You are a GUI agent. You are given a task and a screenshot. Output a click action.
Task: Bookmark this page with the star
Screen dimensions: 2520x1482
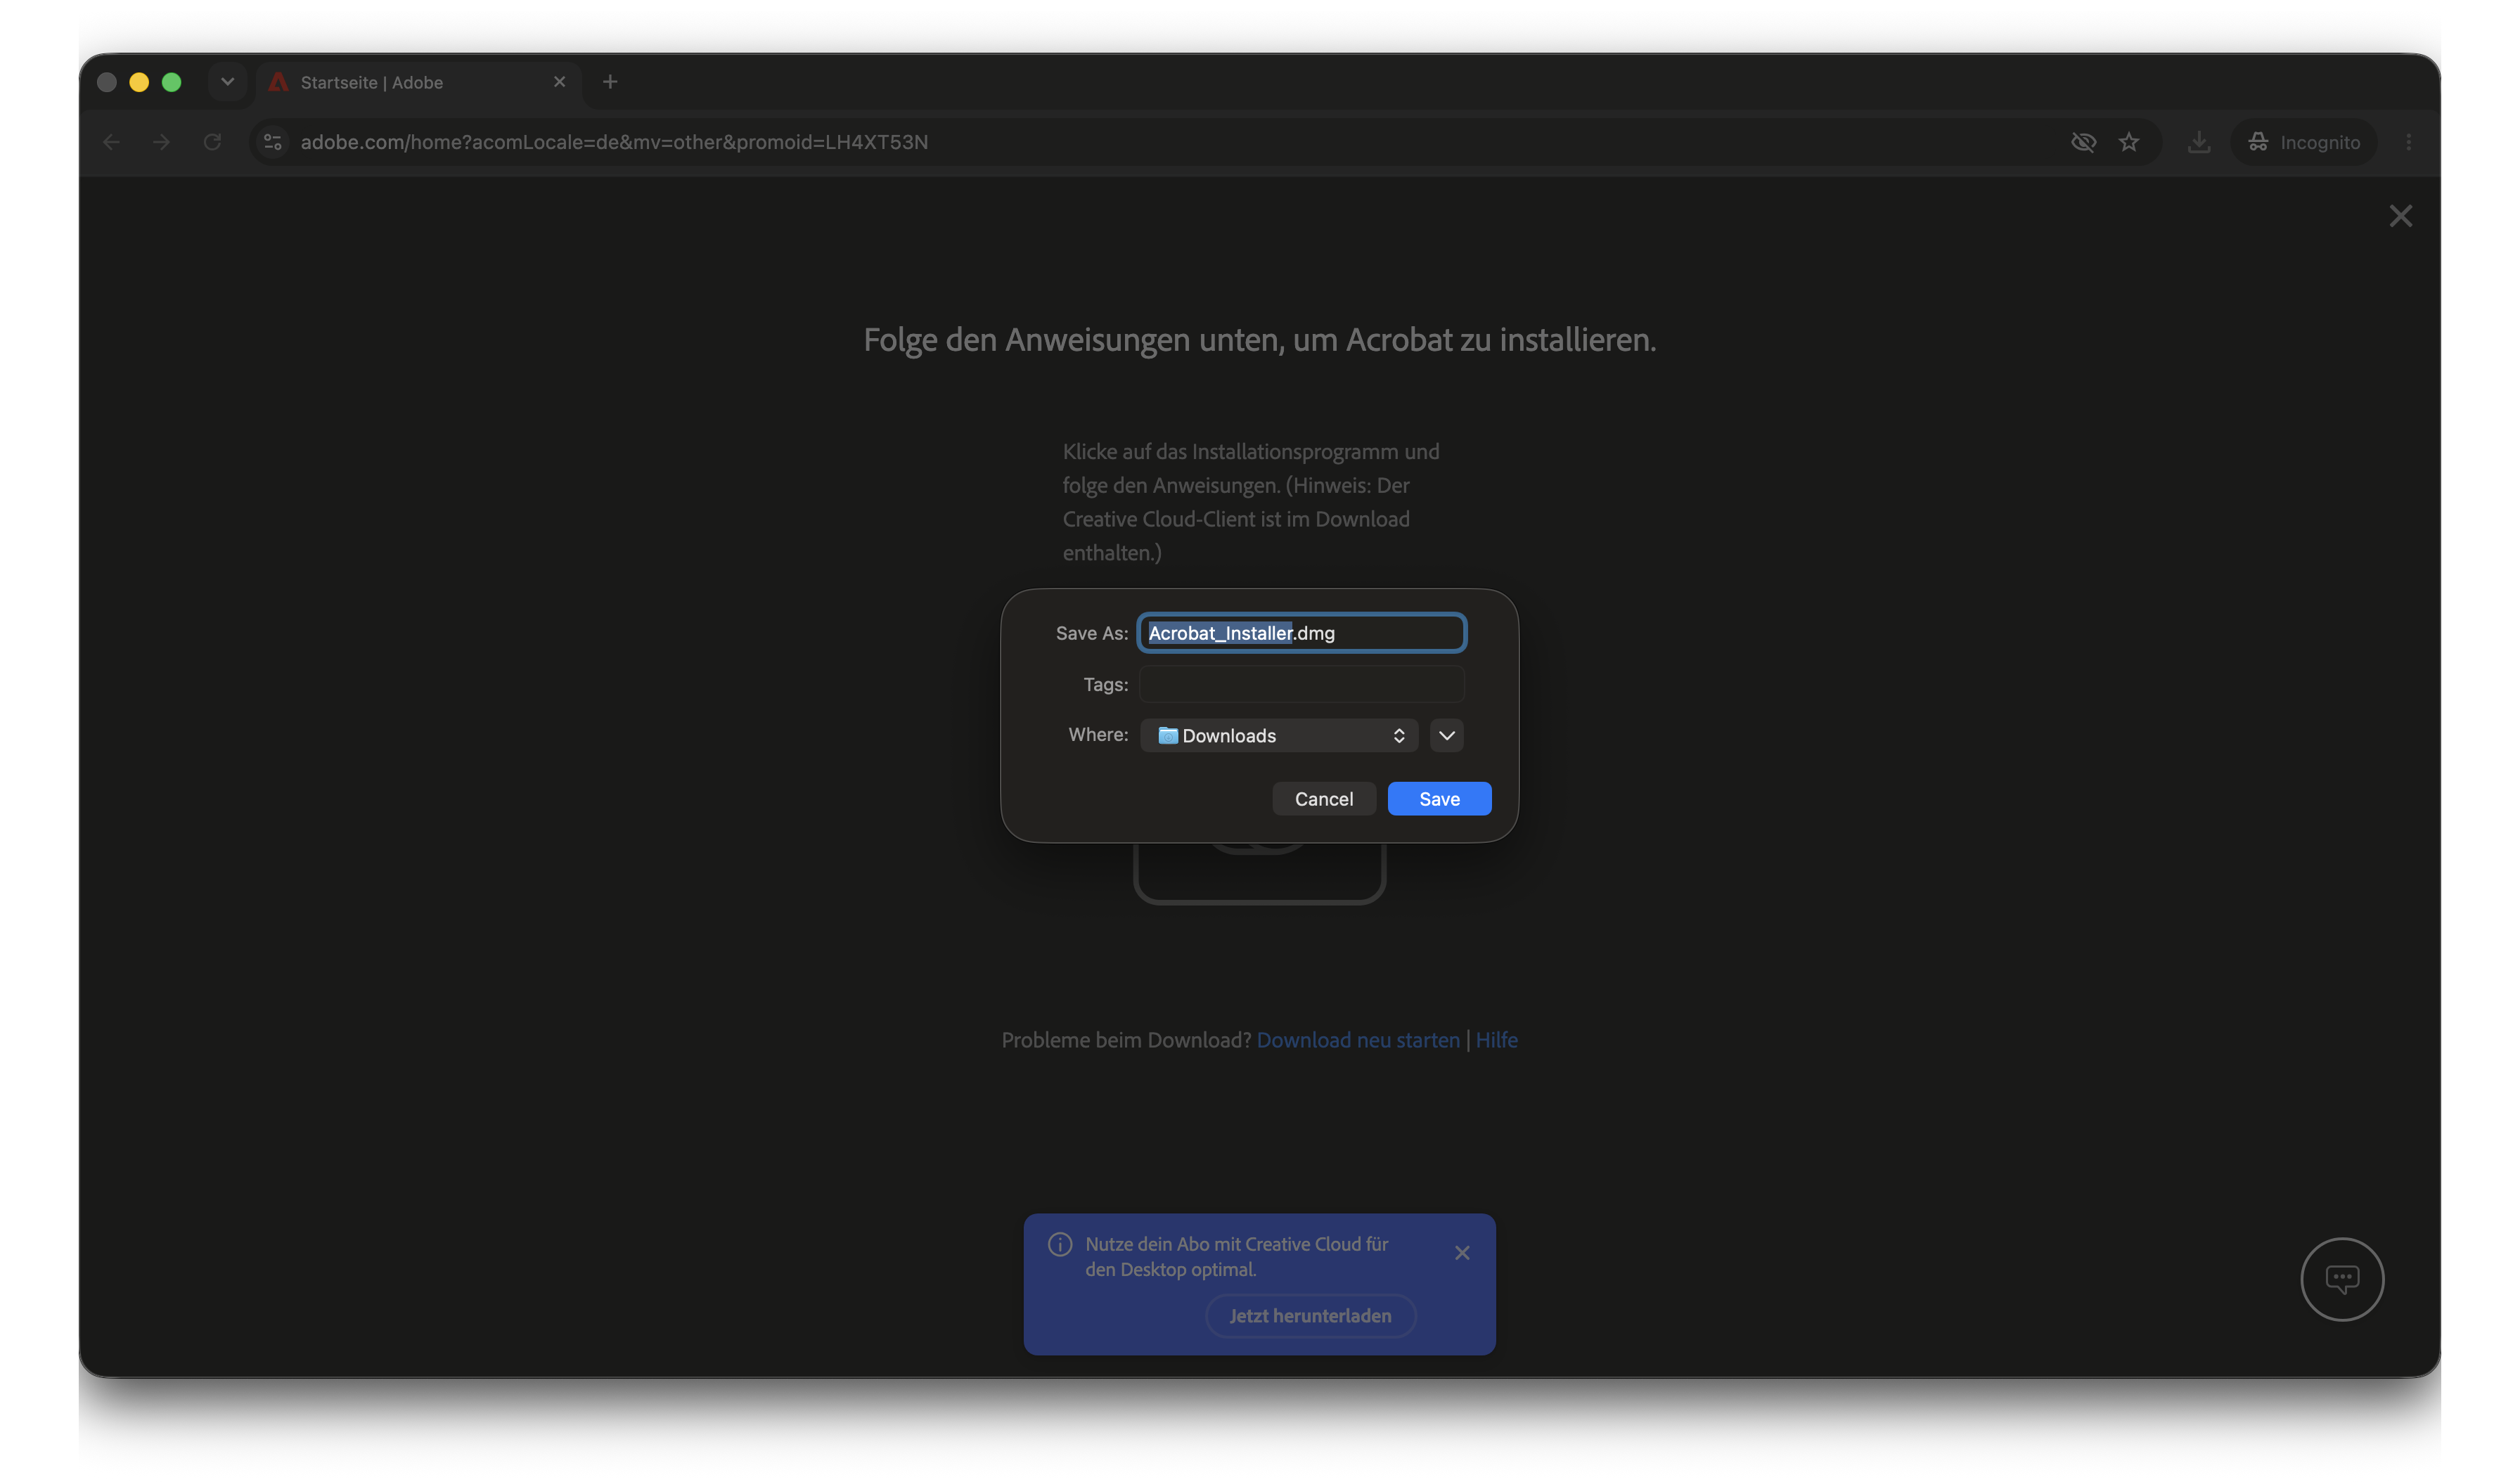(2129, 142)
